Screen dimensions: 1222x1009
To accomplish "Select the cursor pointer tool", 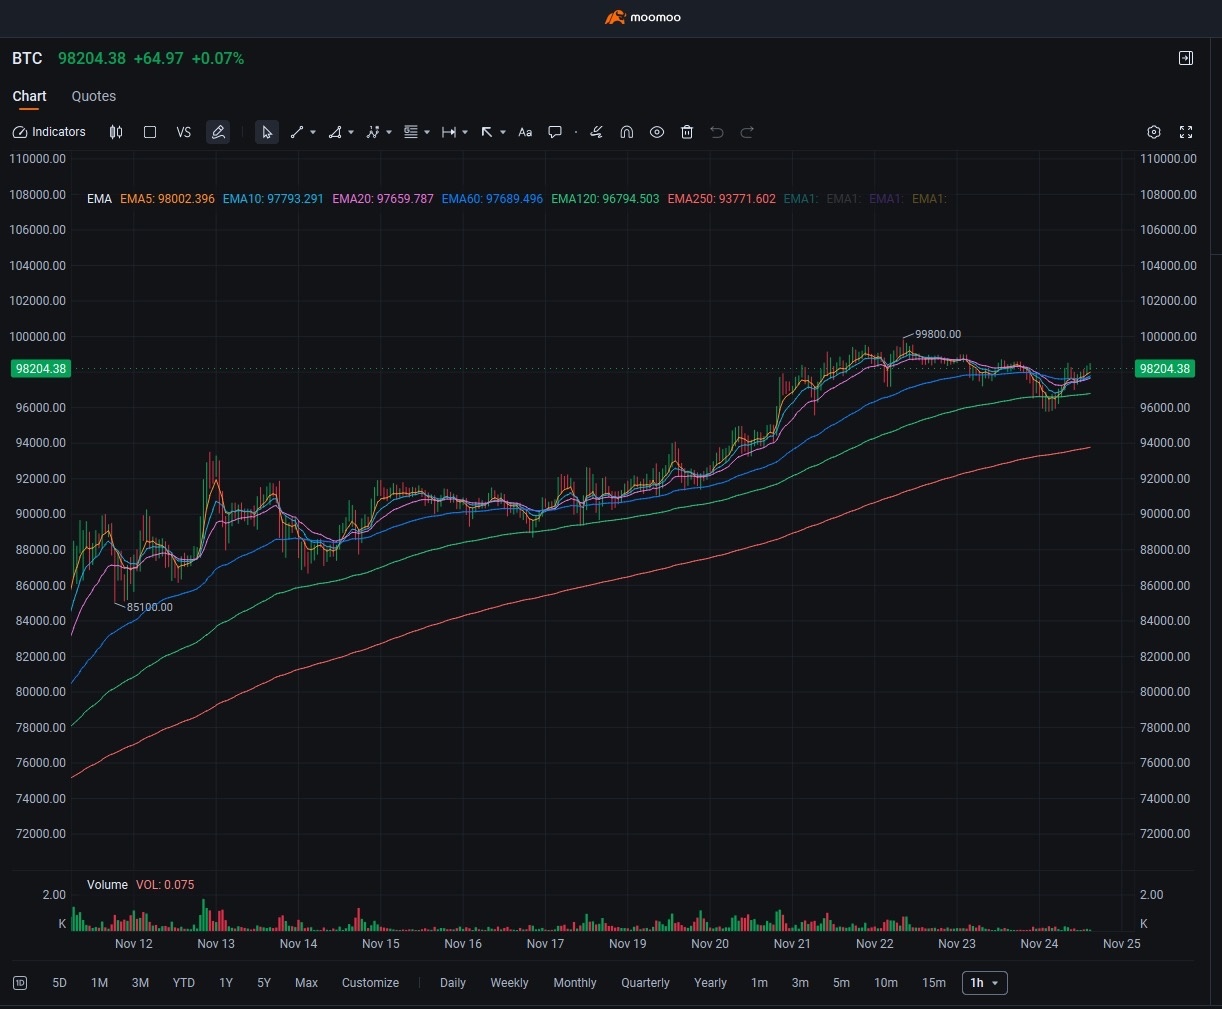I will pyautogui.click(x=266, y=132).
